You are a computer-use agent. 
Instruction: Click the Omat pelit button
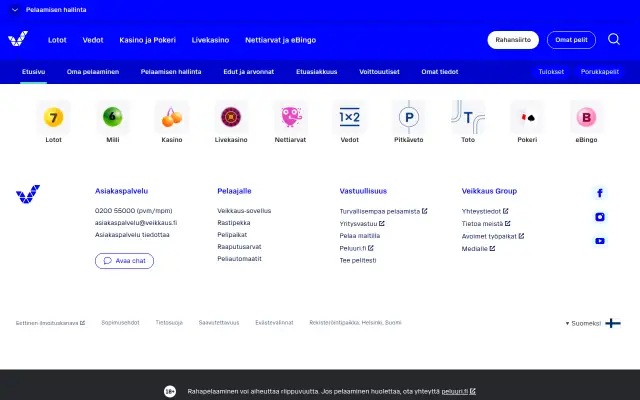[571, 40]
